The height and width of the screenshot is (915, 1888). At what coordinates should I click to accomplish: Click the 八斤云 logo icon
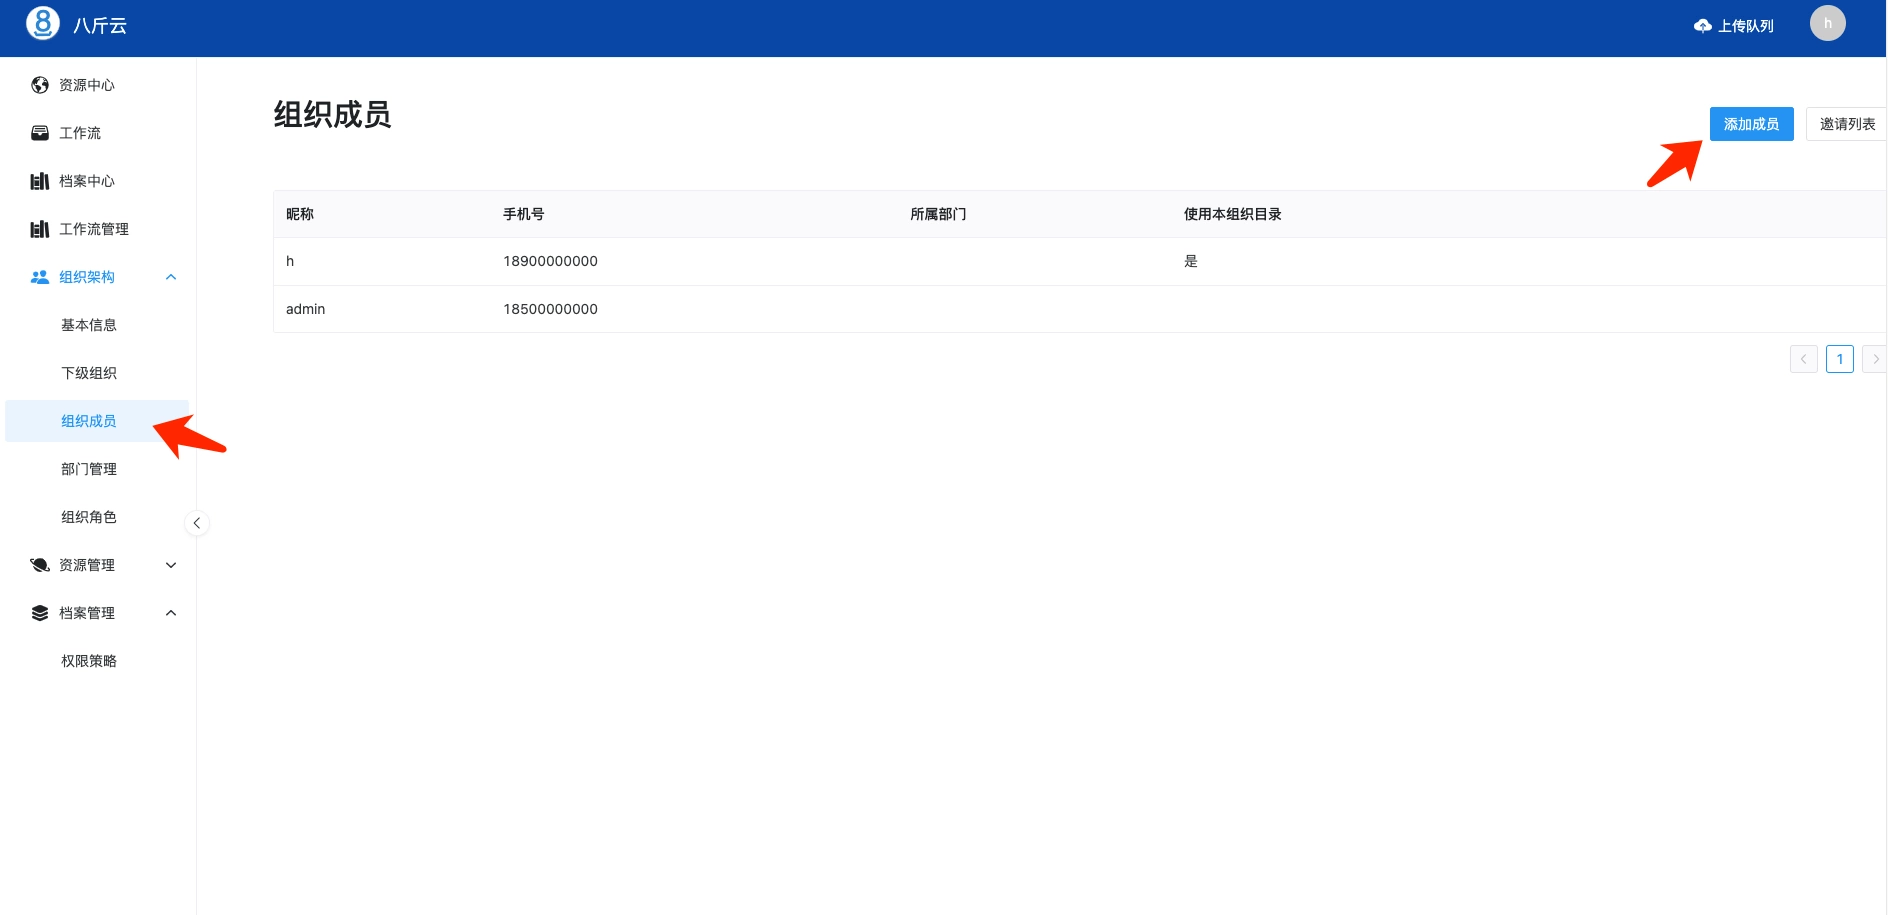[42, 24]
